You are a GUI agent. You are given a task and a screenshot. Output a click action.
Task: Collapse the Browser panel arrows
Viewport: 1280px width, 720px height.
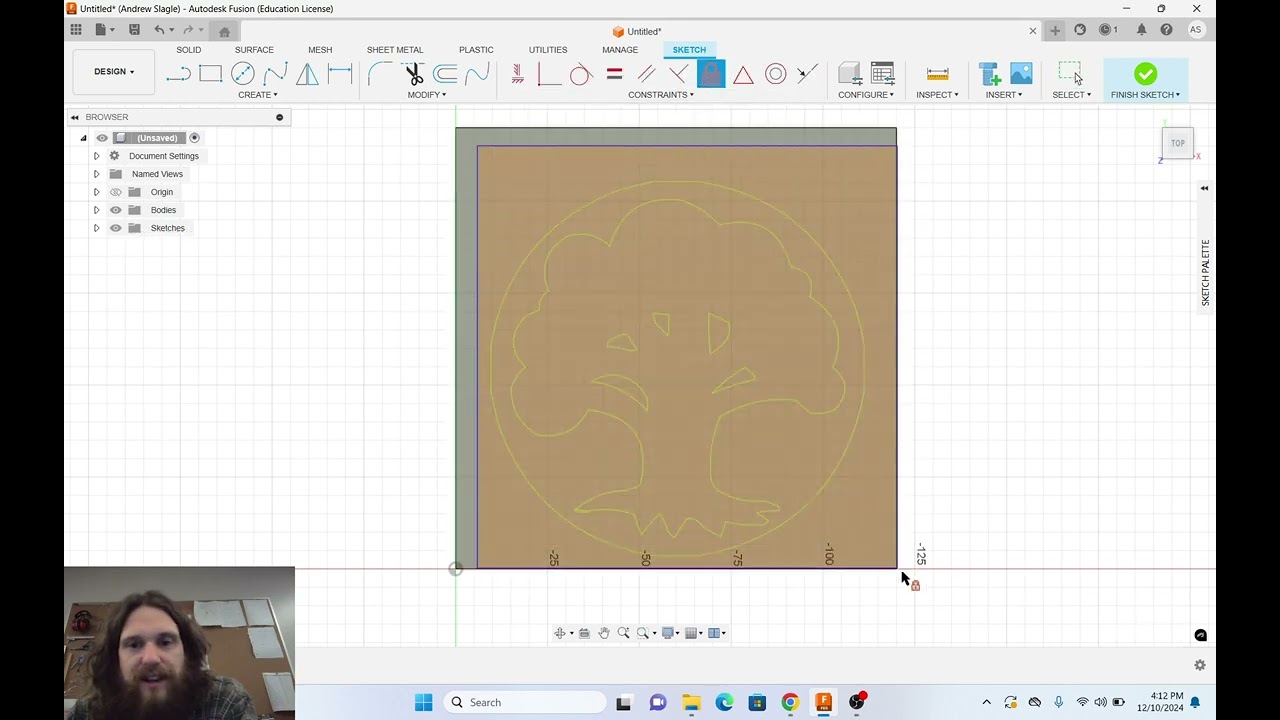click(75, 117)
